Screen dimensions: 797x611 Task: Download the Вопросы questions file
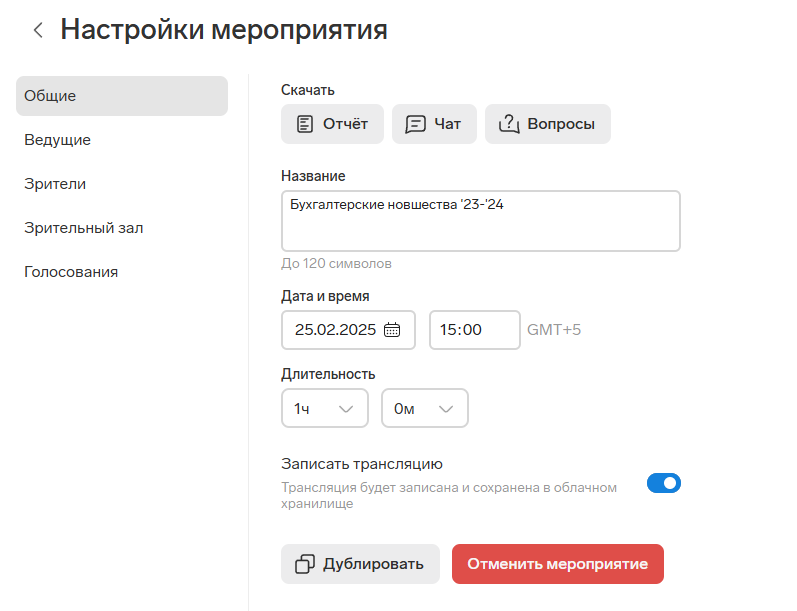pos(548,124)
